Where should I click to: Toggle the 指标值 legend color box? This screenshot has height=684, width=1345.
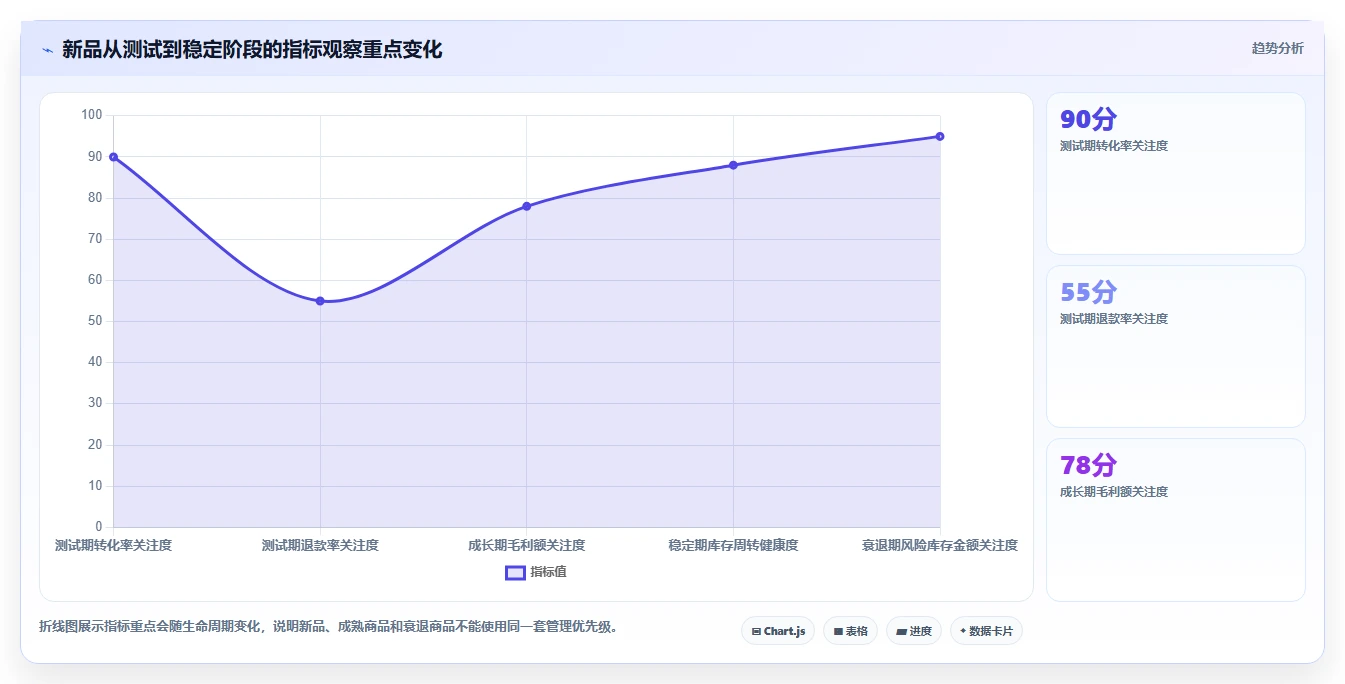click(x=515, y=572)
